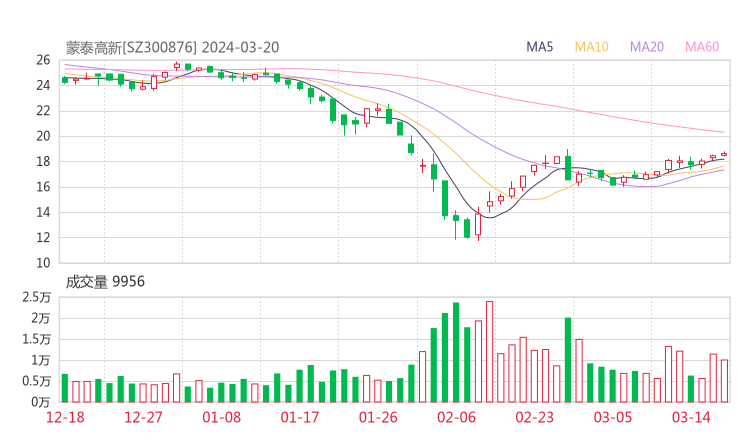The height and width of the screenshot is (440, 740).
Task: Click the 01-26 date axis label
Action: point(378,417)
